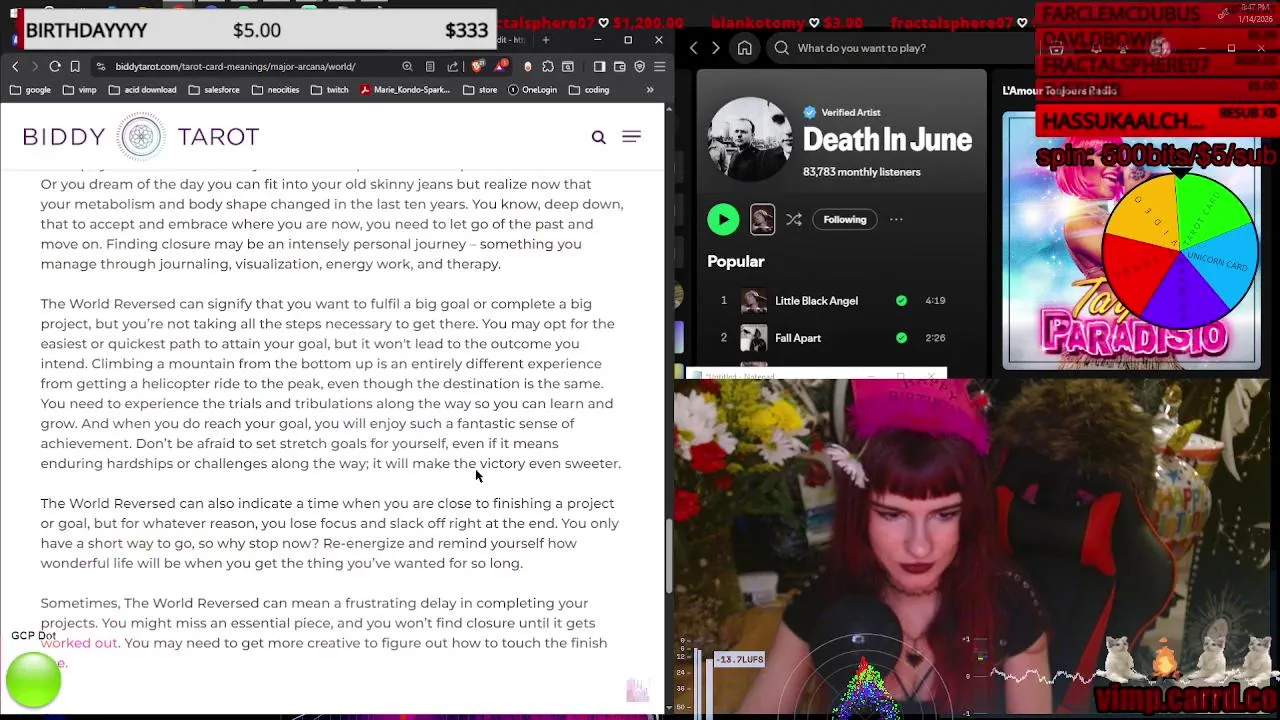Bookmark this page in browser toolbar

point(75,66)
